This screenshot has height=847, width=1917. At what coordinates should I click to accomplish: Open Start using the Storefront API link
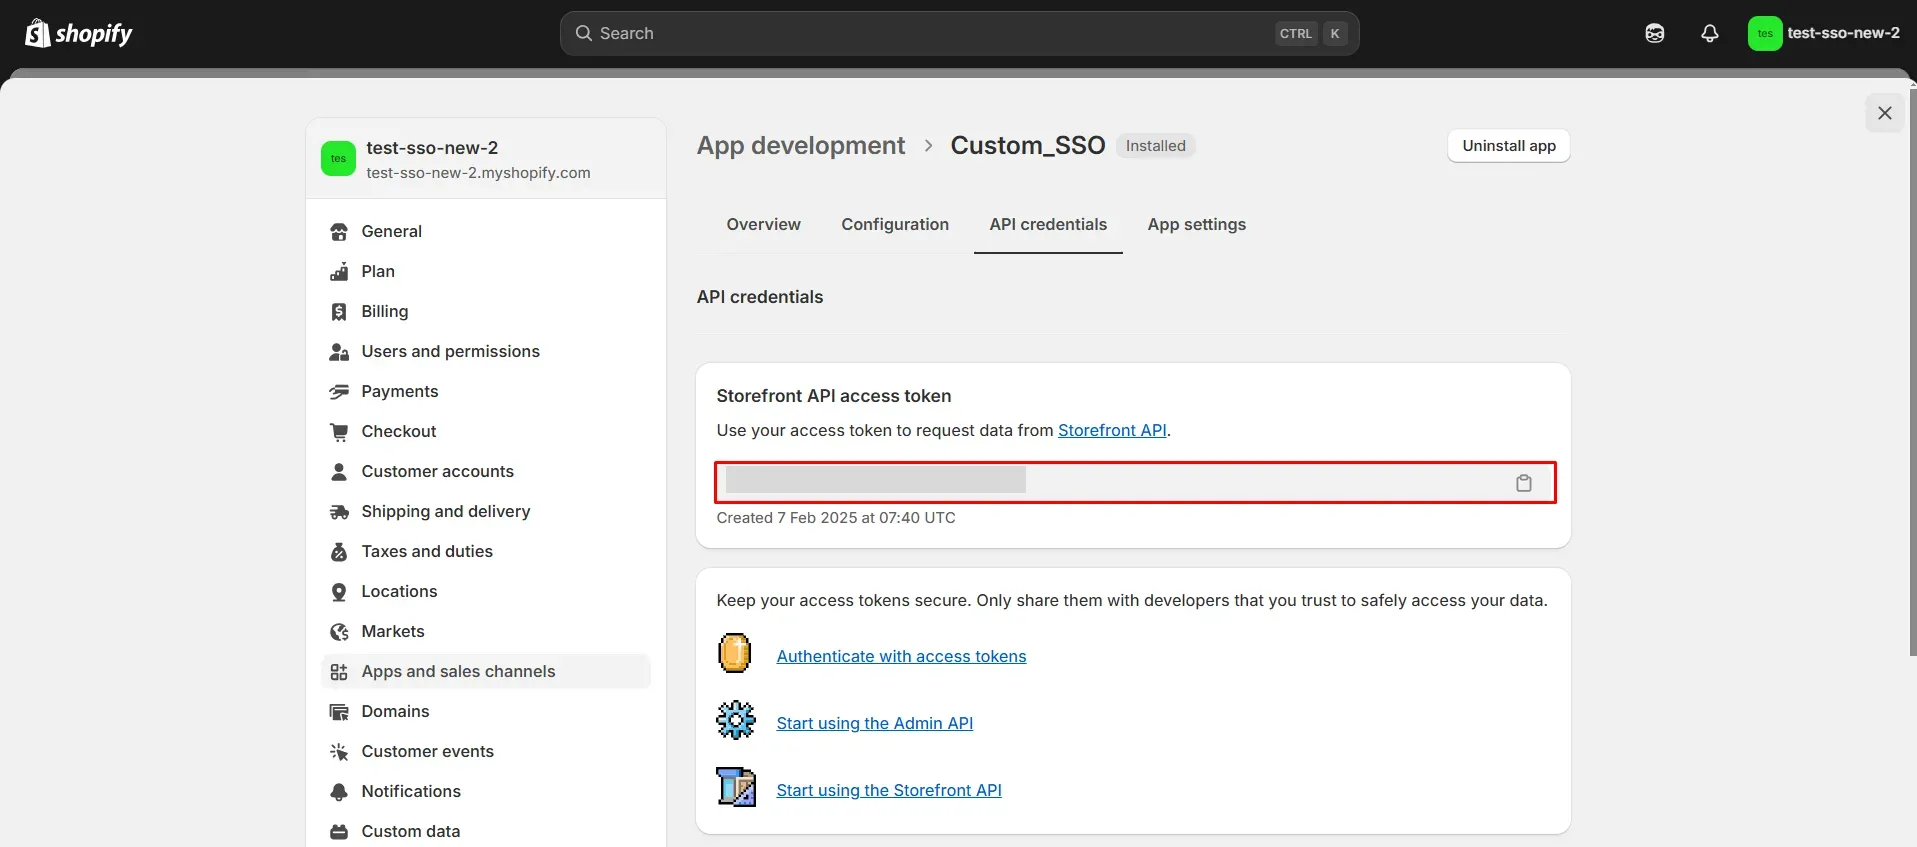(x=889, y=791)
